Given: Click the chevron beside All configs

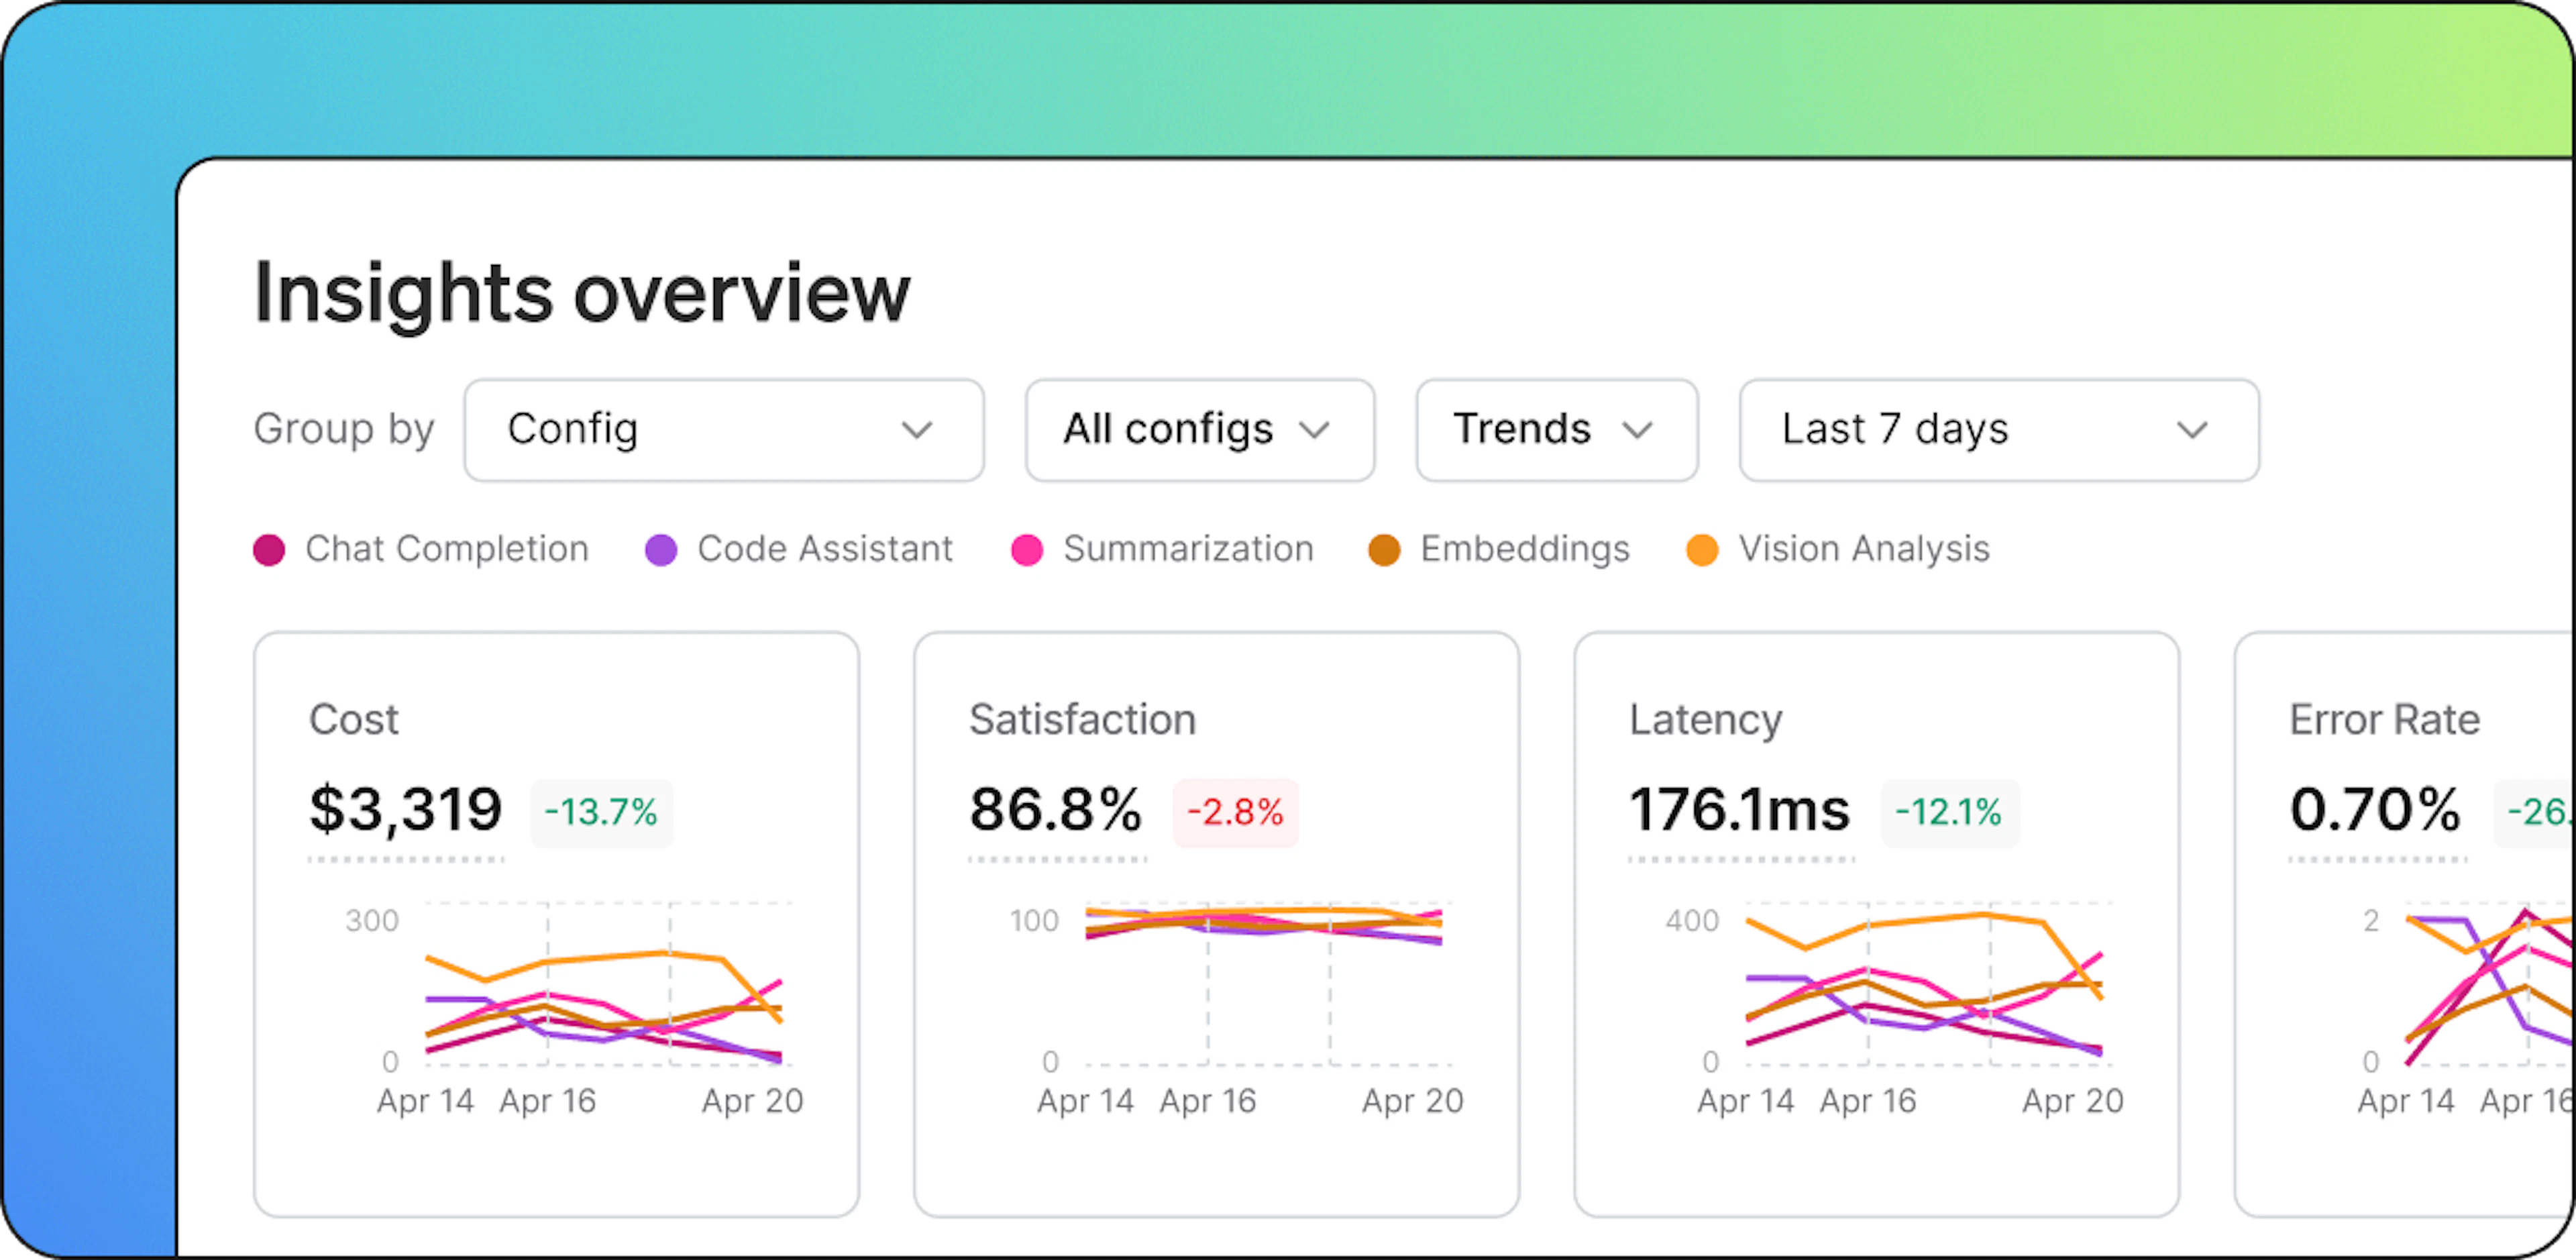Looking at the screenshot, I should [x=1314, y=431].
